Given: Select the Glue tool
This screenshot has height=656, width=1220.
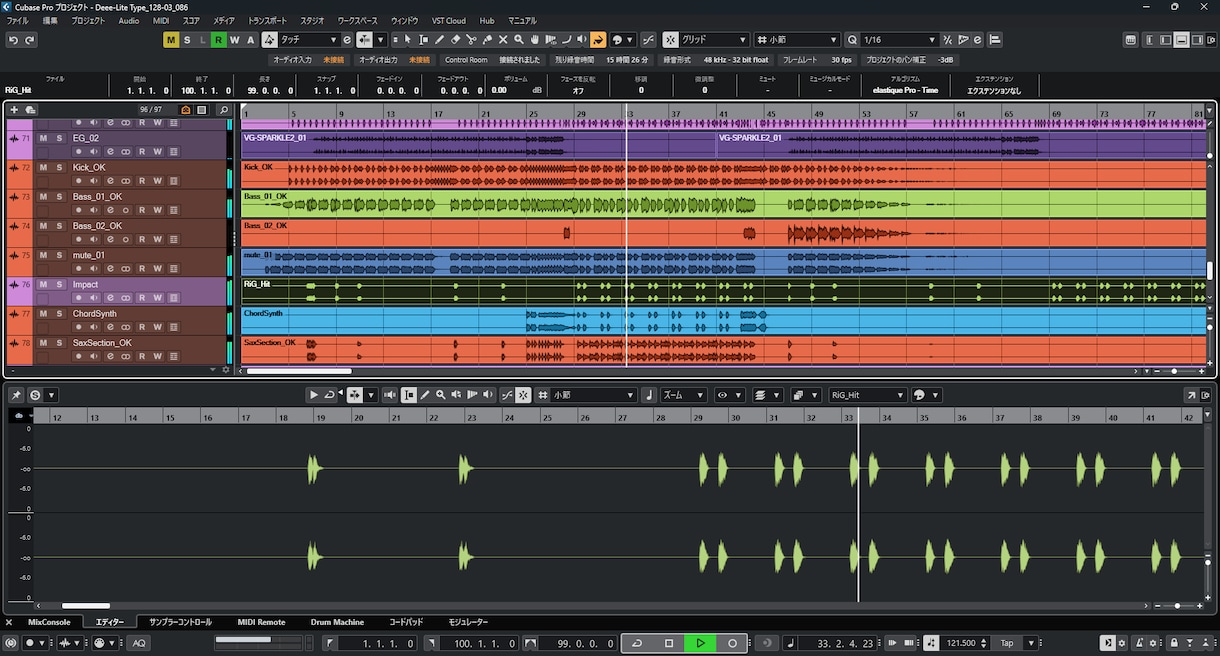Looking at the screenshot, I should (x=487, y=39).
